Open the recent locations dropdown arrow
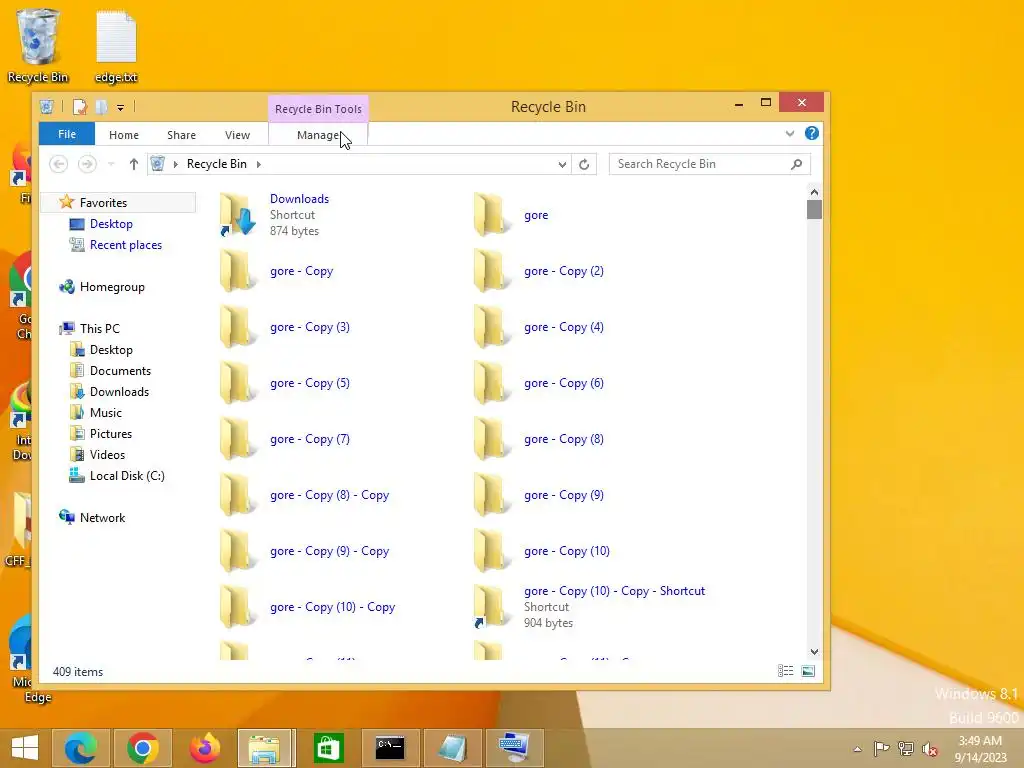This screenshot has width=1024, height=768. pos(111,164)
